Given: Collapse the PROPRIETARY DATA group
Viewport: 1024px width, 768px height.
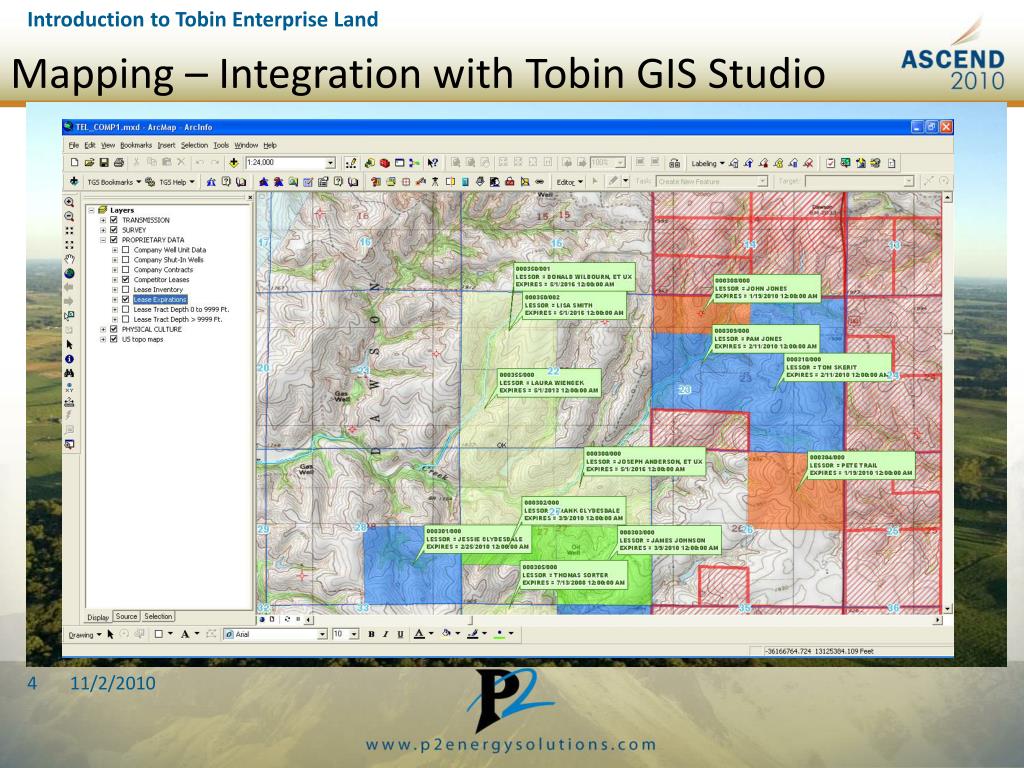Looking at the screenshot, I should [103, 240].
